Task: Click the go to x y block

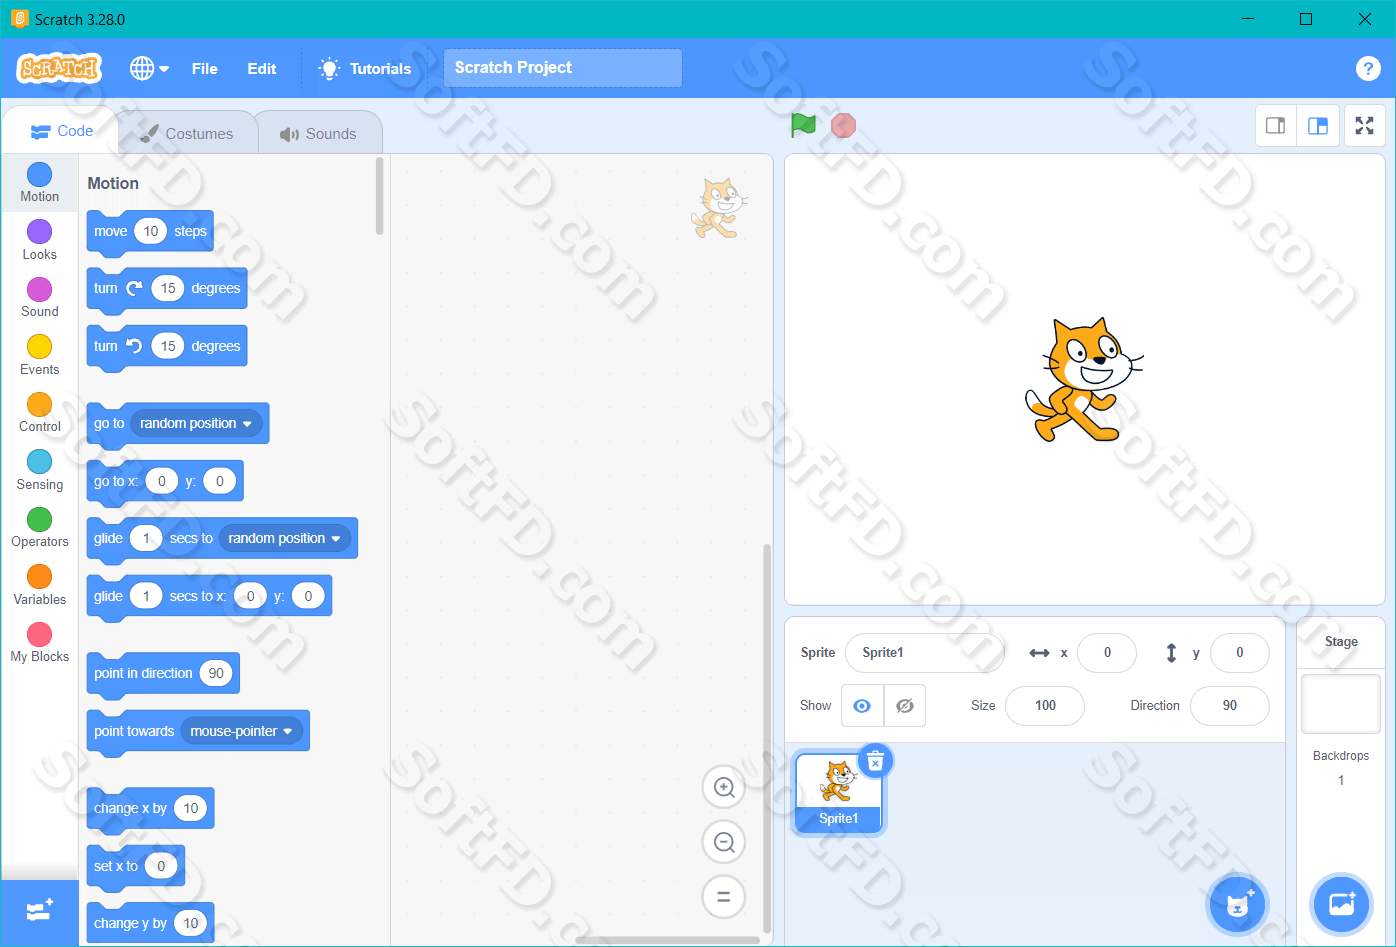Action: [x=165, y=482]
